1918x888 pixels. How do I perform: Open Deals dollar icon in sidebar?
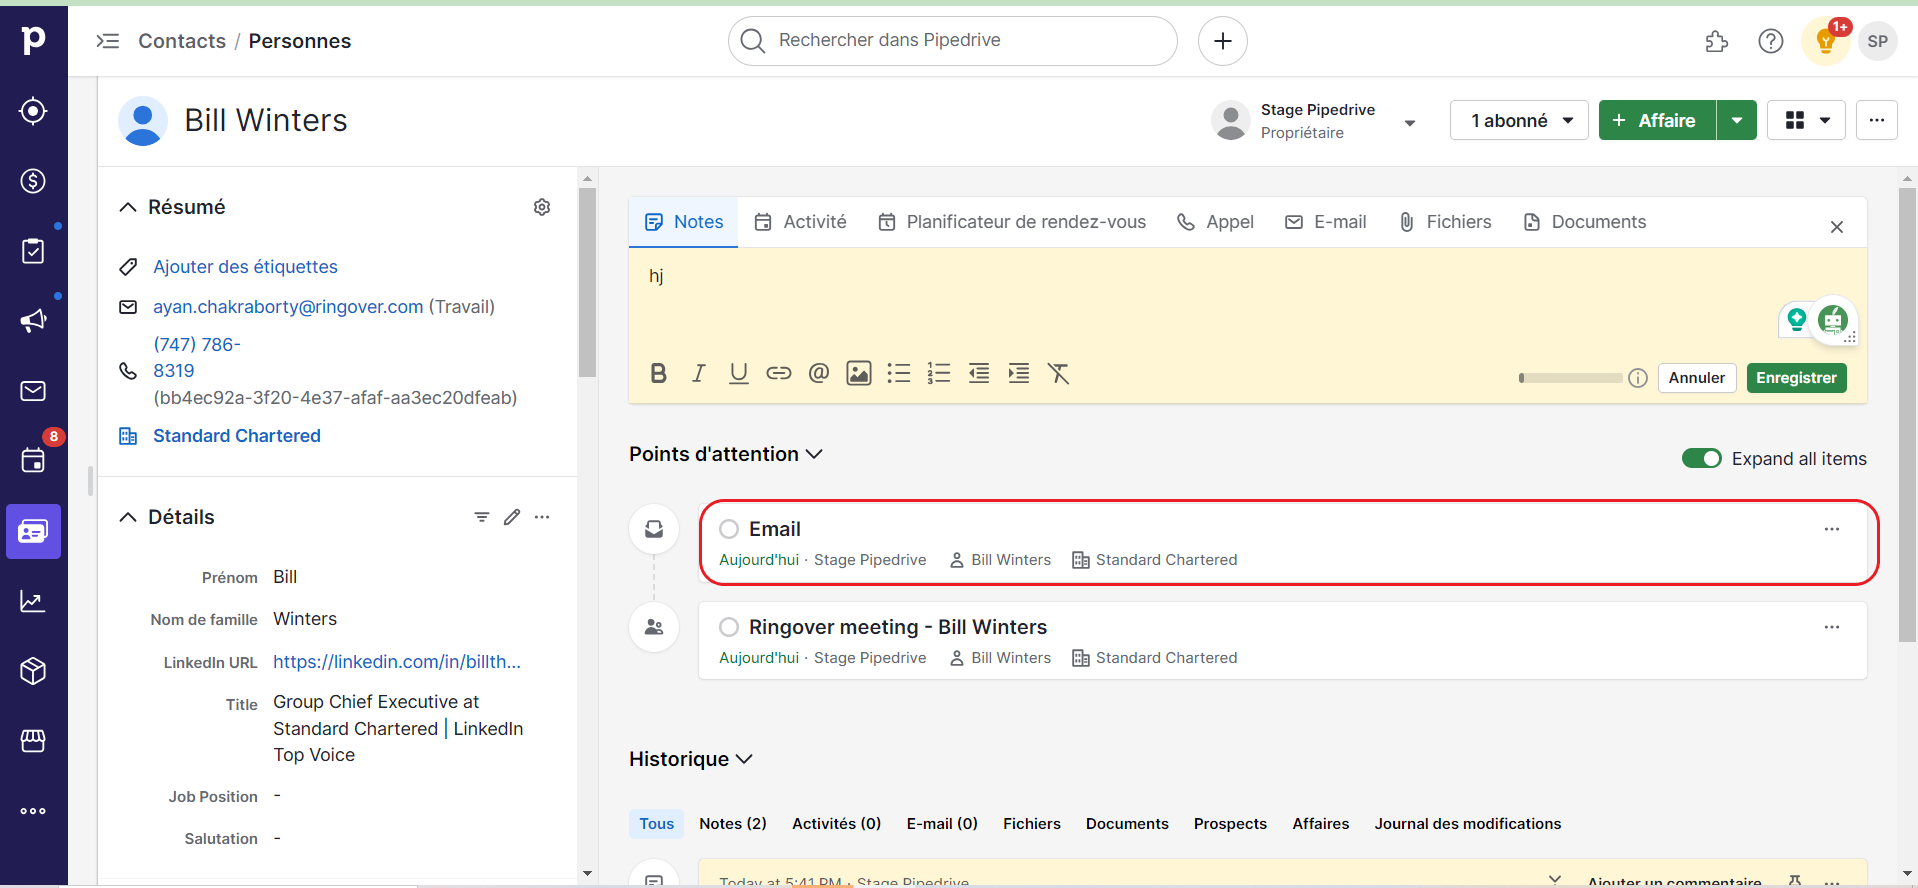pos(33,181)
